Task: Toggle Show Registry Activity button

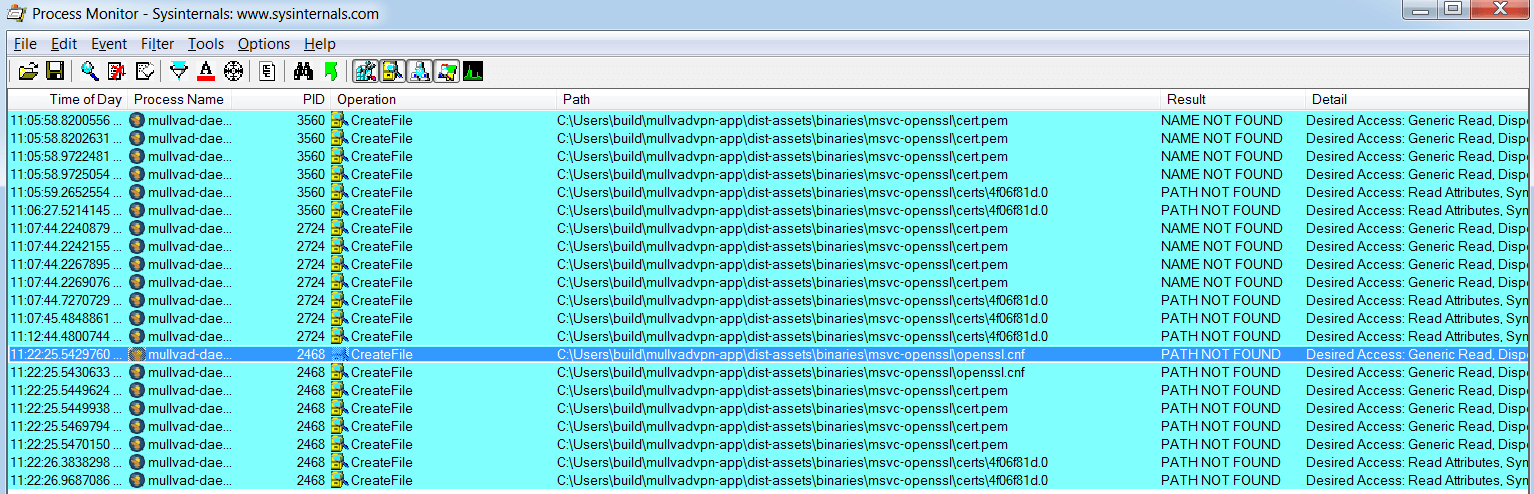Action: 366,71
